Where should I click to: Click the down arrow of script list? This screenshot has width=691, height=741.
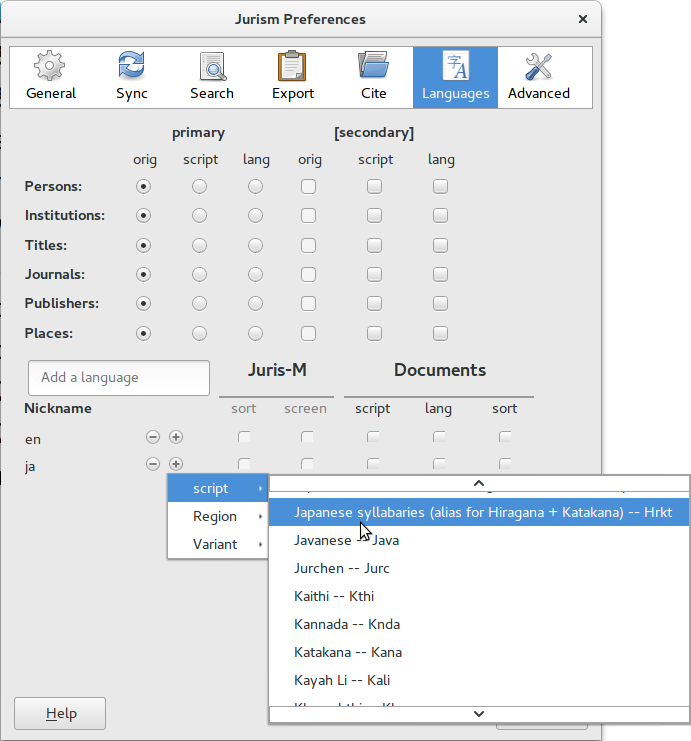pos(479,714)
